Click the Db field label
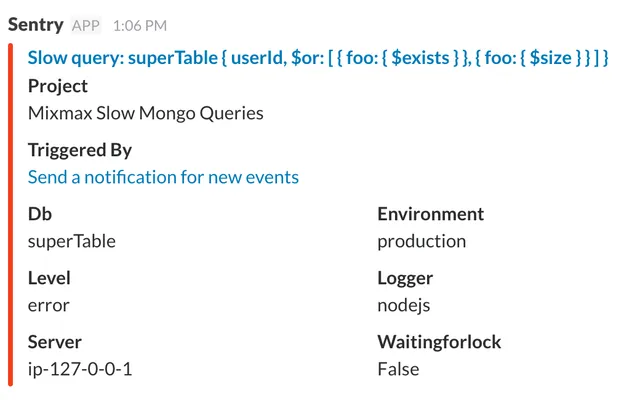The image size is (640, 400). tap(40, 214)
